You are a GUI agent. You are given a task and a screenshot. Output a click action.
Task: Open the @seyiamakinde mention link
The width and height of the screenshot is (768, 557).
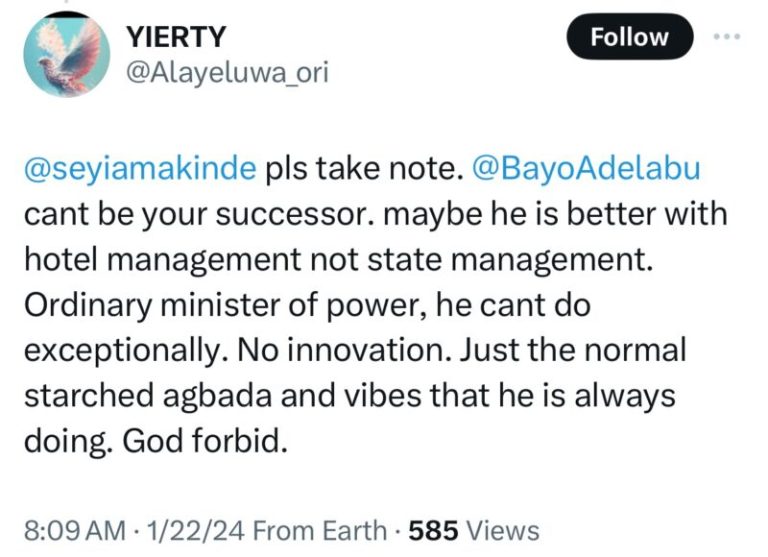[139, 170]
